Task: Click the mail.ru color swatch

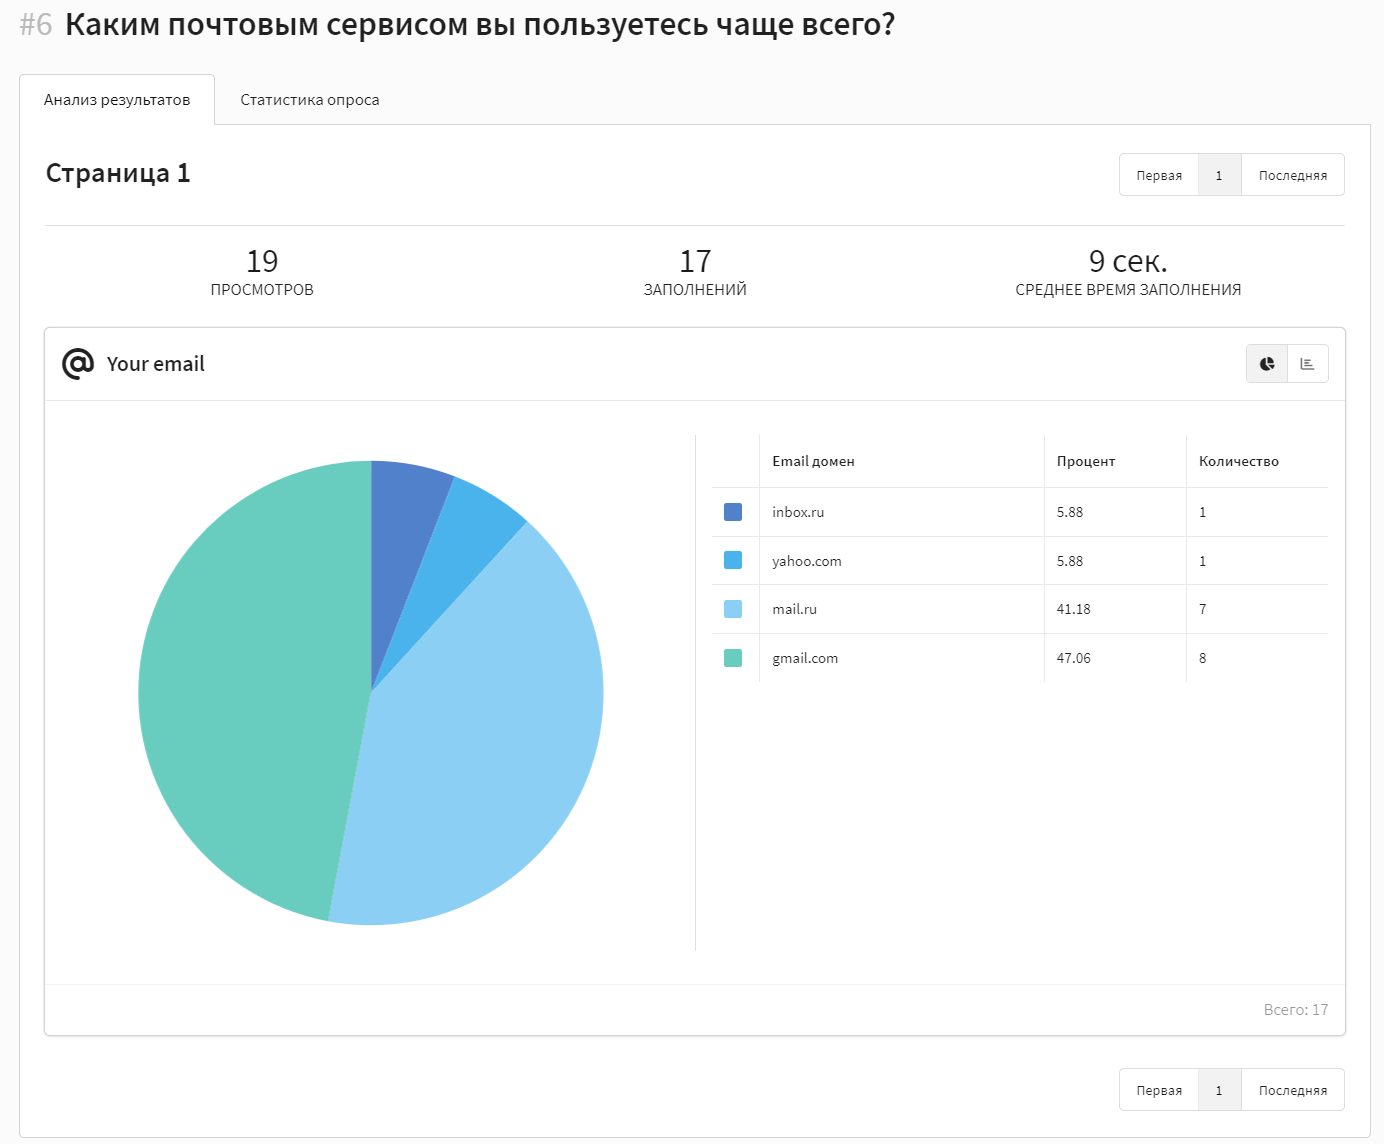Action: pyautogui.click(x=733, y=609)
